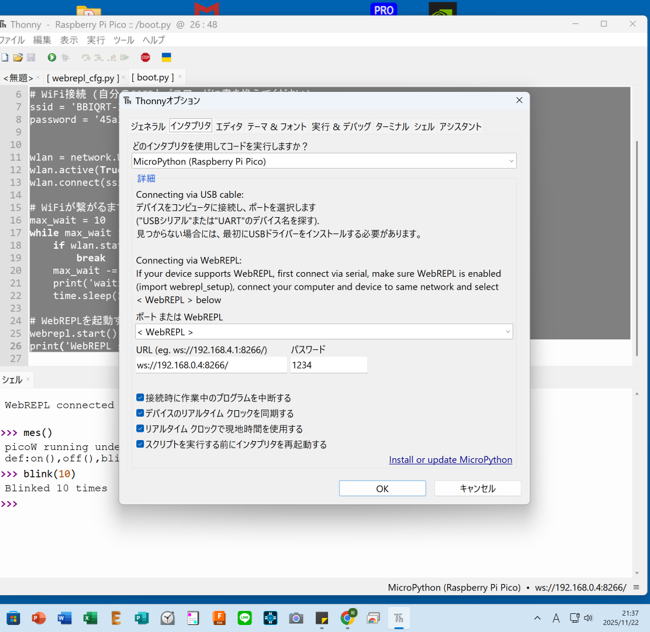The width and height of the screenshot is (650, 632).
Task: Open the 編集 menu
Action: point(42,40)
